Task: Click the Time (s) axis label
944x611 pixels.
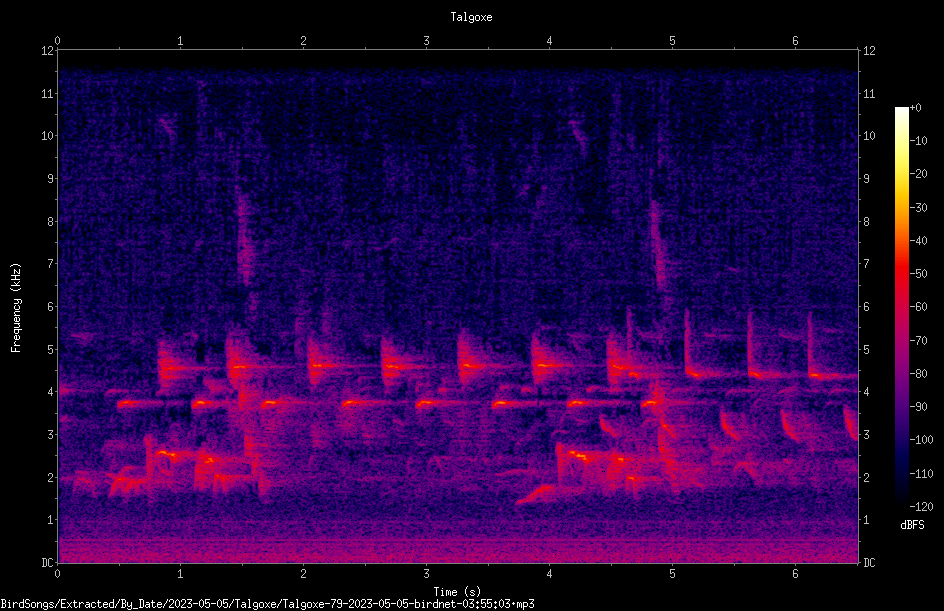Action: (x=457, y=592)
